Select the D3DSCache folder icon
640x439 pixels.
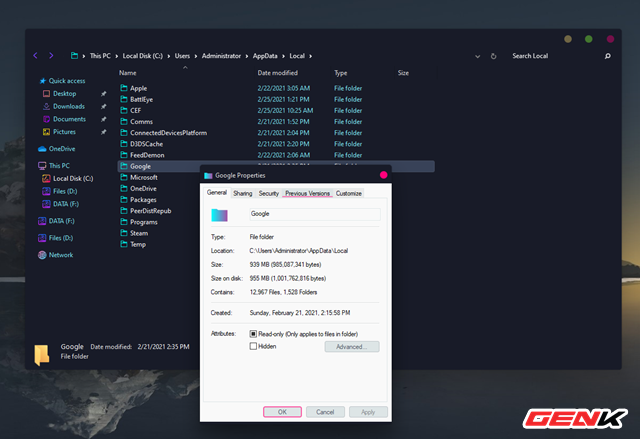tap(124, 144)
